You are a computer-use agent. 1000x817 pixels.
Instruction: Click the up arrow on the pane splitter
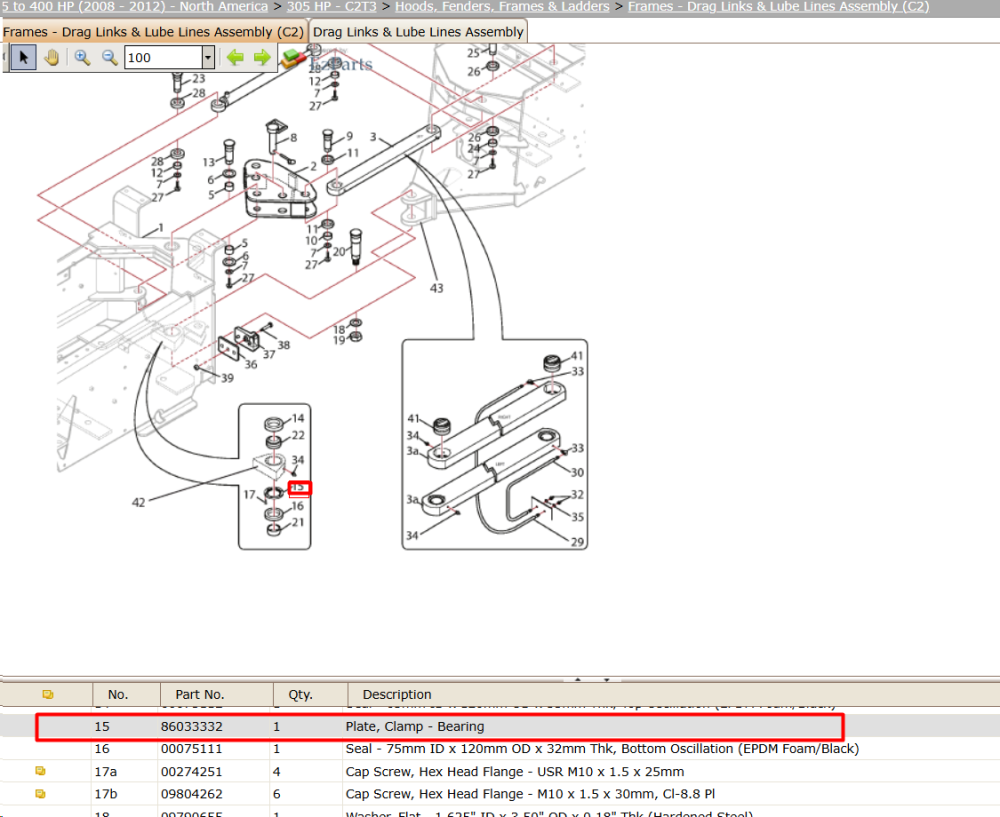[578, 679]
